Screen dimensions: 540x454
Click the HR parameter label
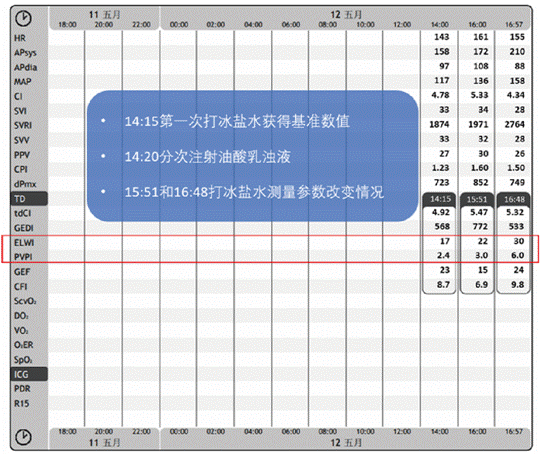[x=20, y=38]
